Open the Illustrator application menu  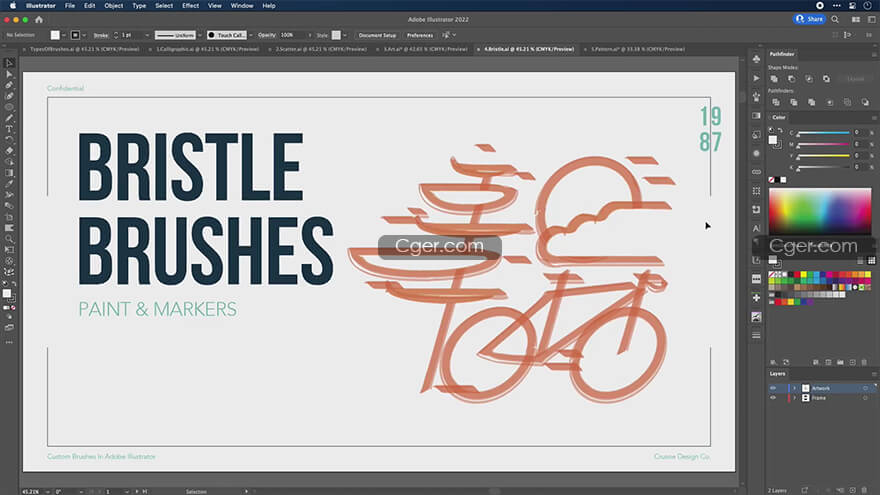(x=40, y=6)
